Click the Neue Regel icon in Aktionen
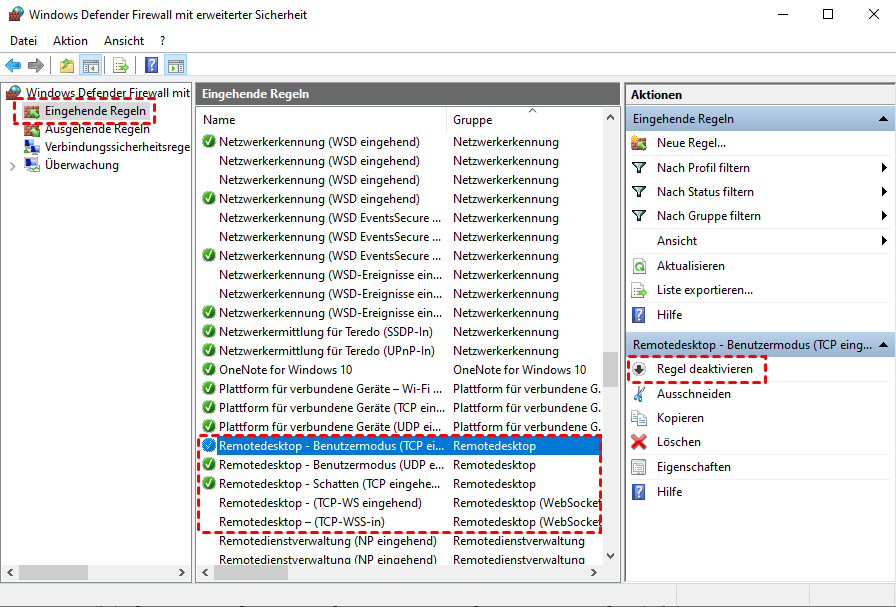This screenshot has height=607, width=896. pyautogui.click(x=639, y=143)
